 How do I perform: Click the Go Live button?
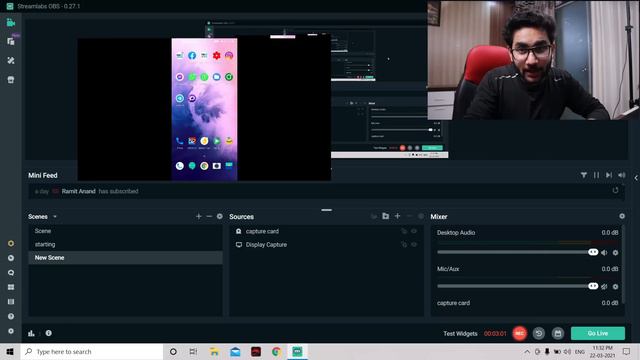pyautogui.click(x=598, y=333)
